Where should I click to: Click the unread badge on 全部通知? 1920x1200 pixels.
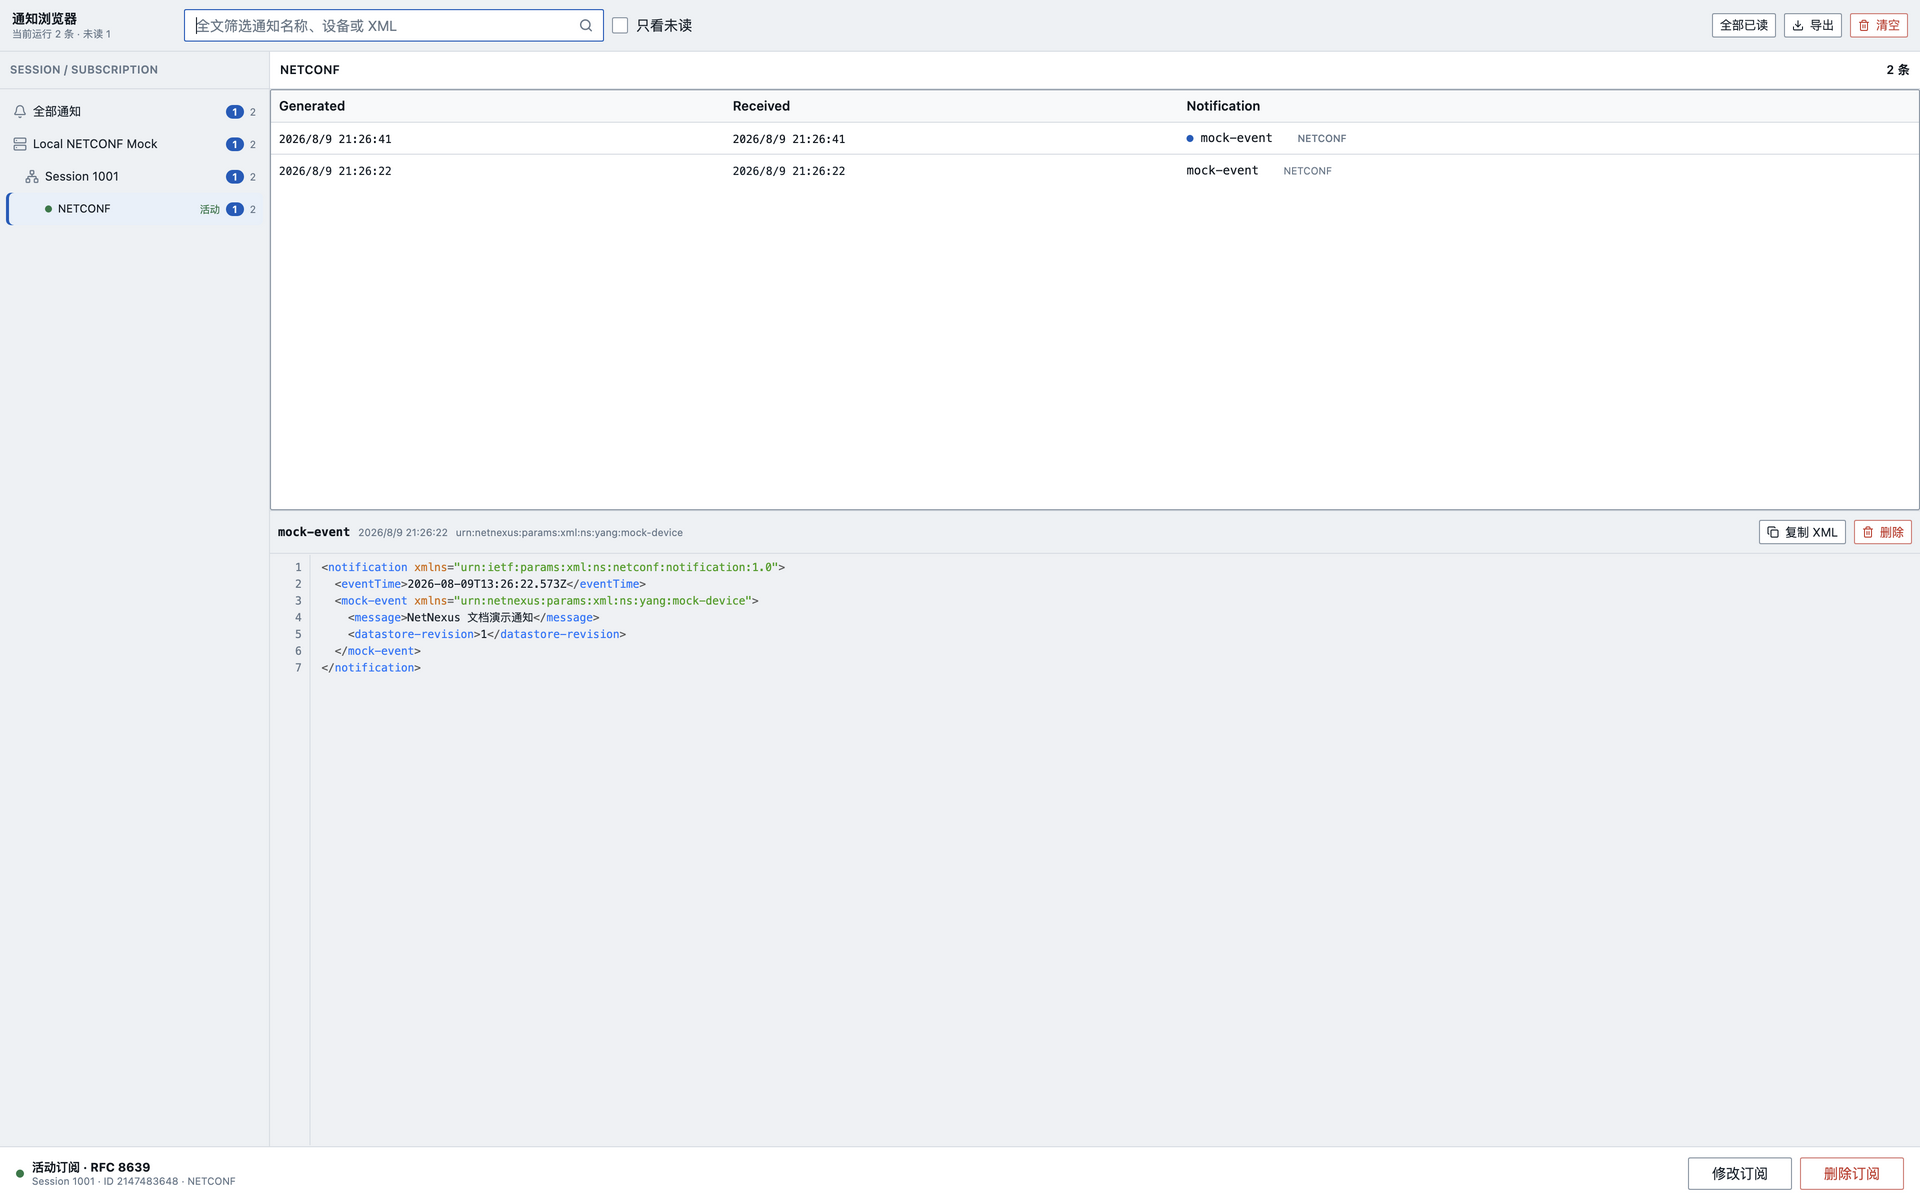click(x=235, y=112)
